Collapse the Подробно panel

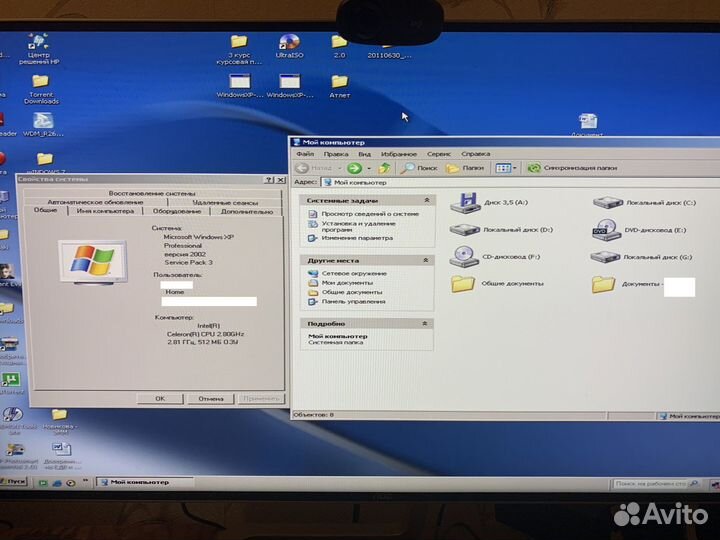pyautogui.click(x=425, y=324)
